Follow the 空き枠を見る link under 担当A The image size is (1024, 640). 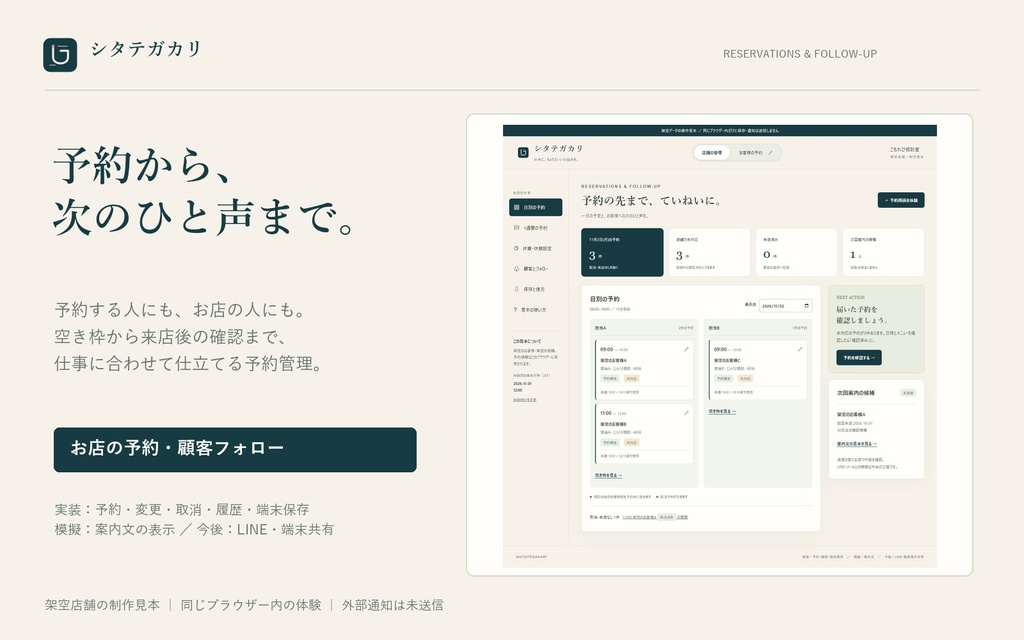(x=608, y=475)
